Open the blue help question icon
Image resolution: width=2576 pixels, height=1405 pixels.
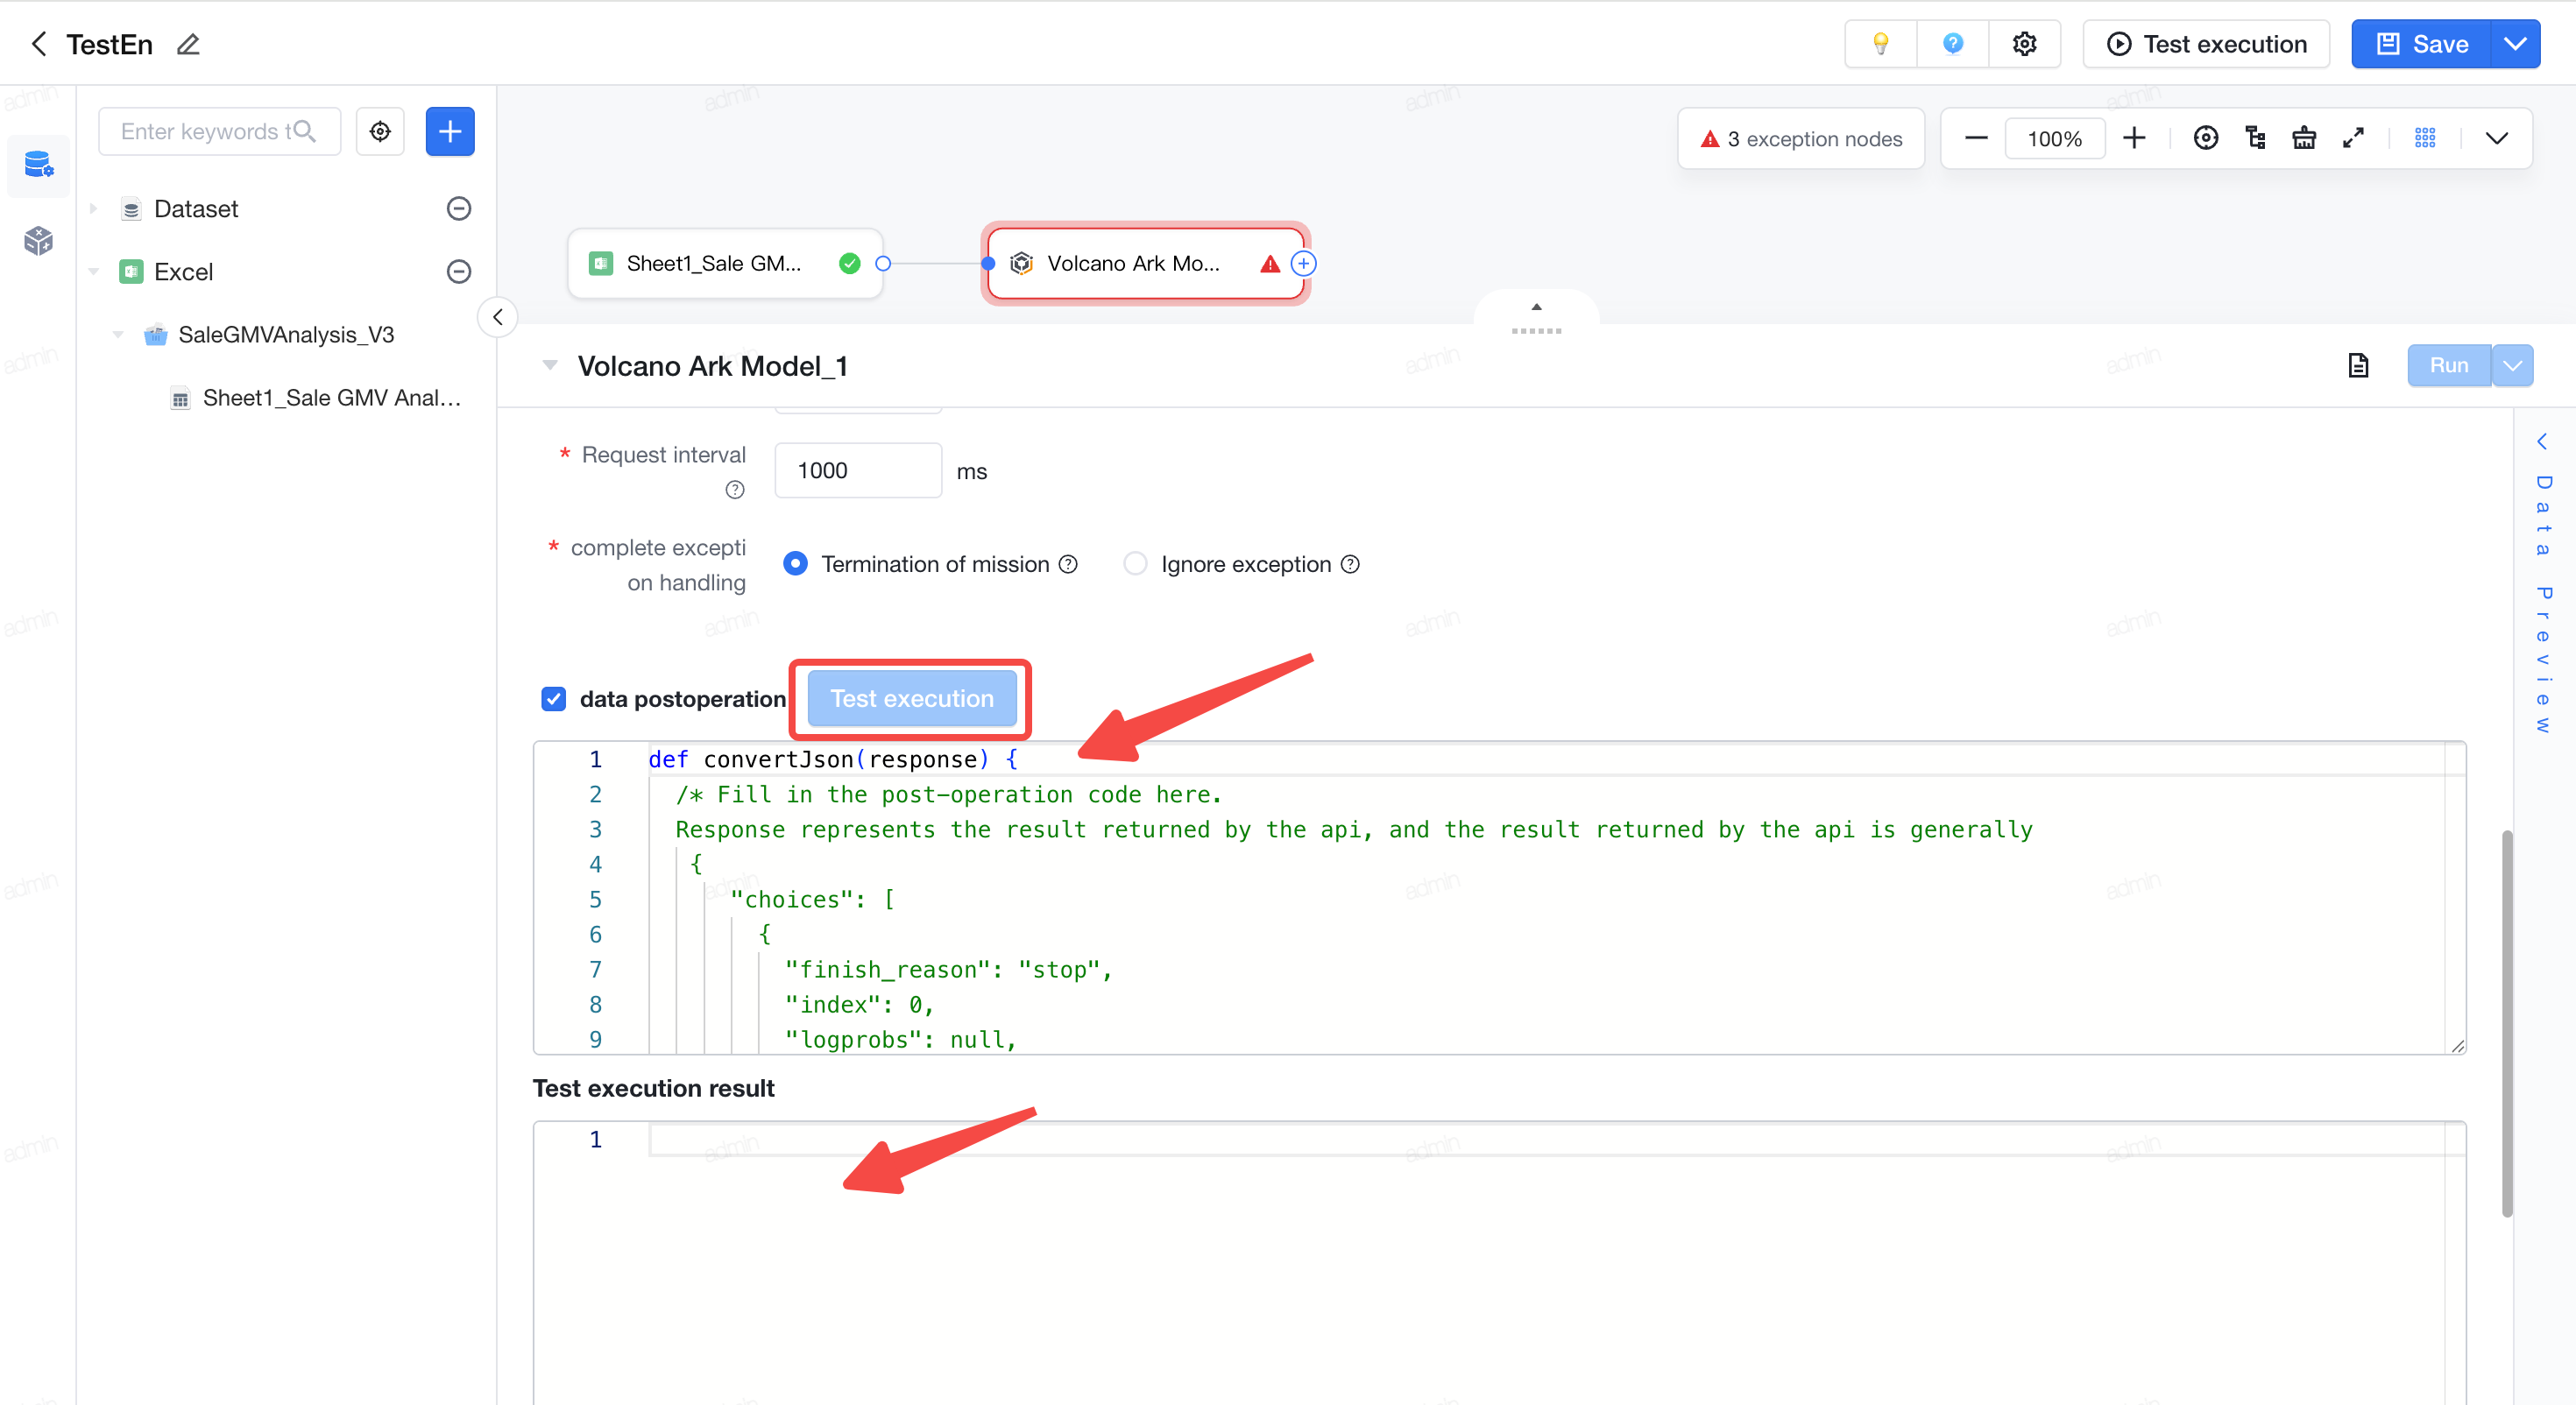tap(1952, 44)
